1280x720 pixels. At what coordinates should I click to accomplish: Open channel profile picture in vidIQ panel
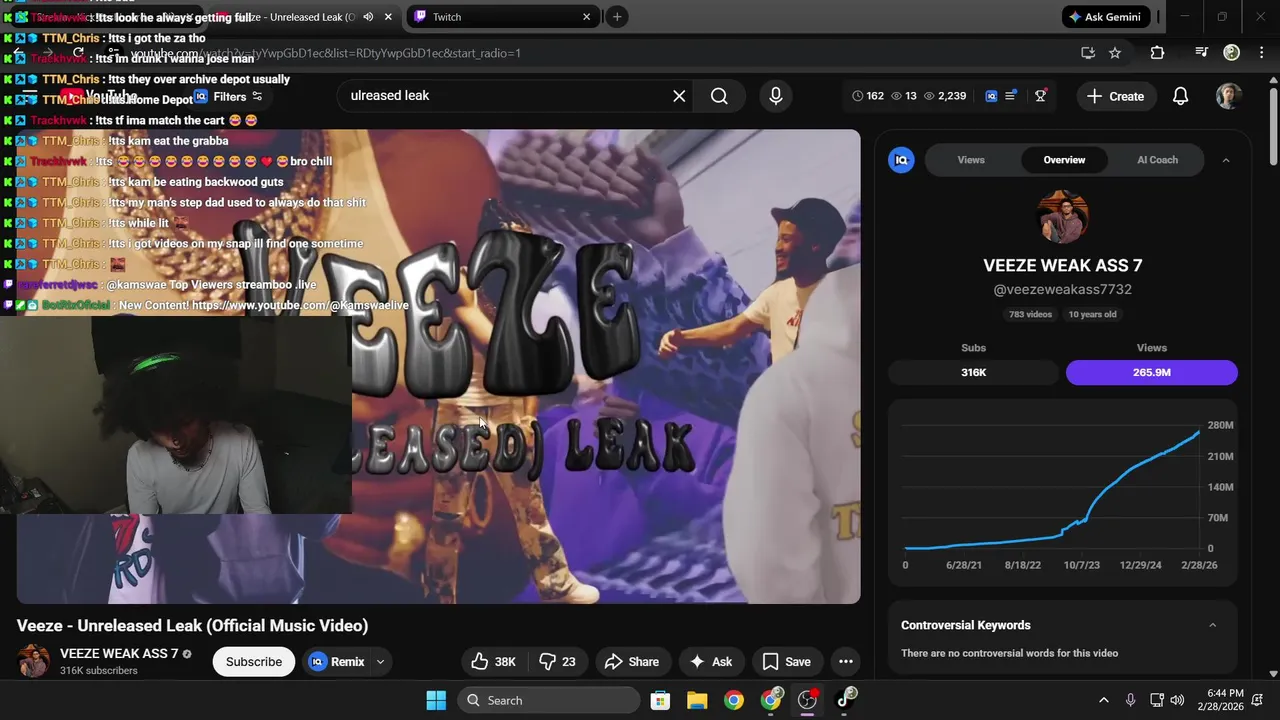coord(1063,216)
